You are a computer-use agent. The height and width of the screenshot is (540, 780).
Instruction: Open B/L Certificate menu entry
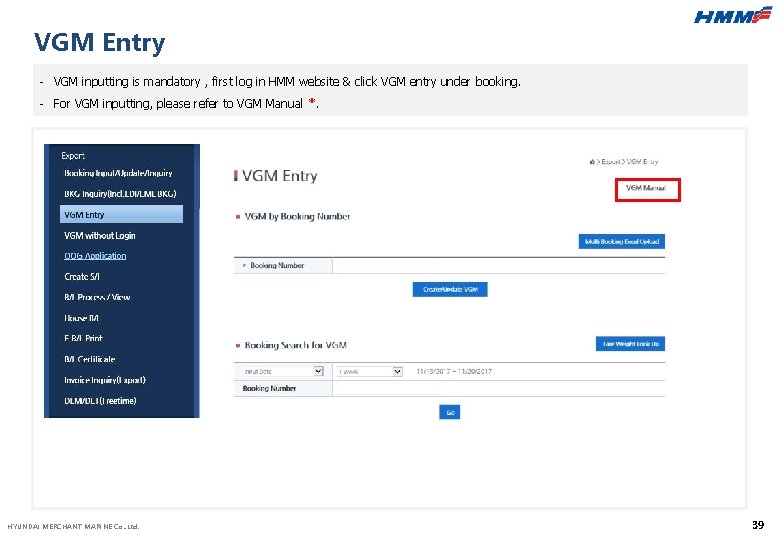90,359
